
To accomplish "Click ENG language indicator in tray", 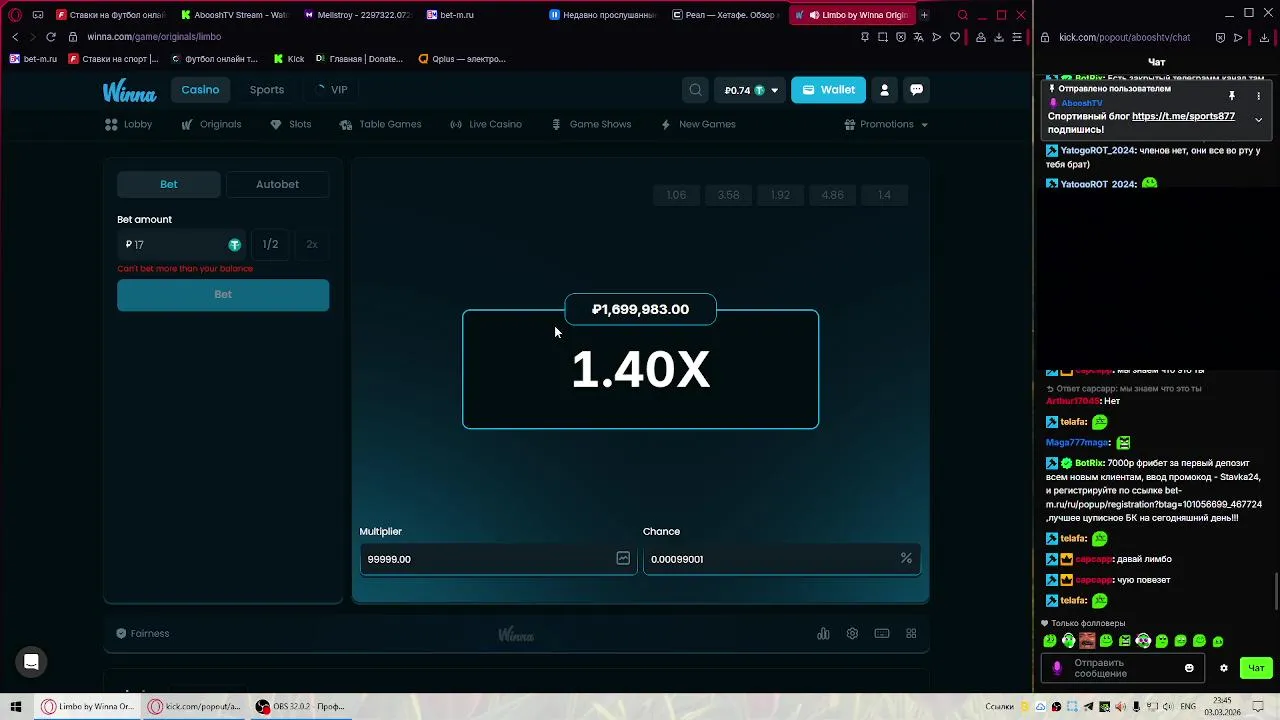I will coord(1188,706).
